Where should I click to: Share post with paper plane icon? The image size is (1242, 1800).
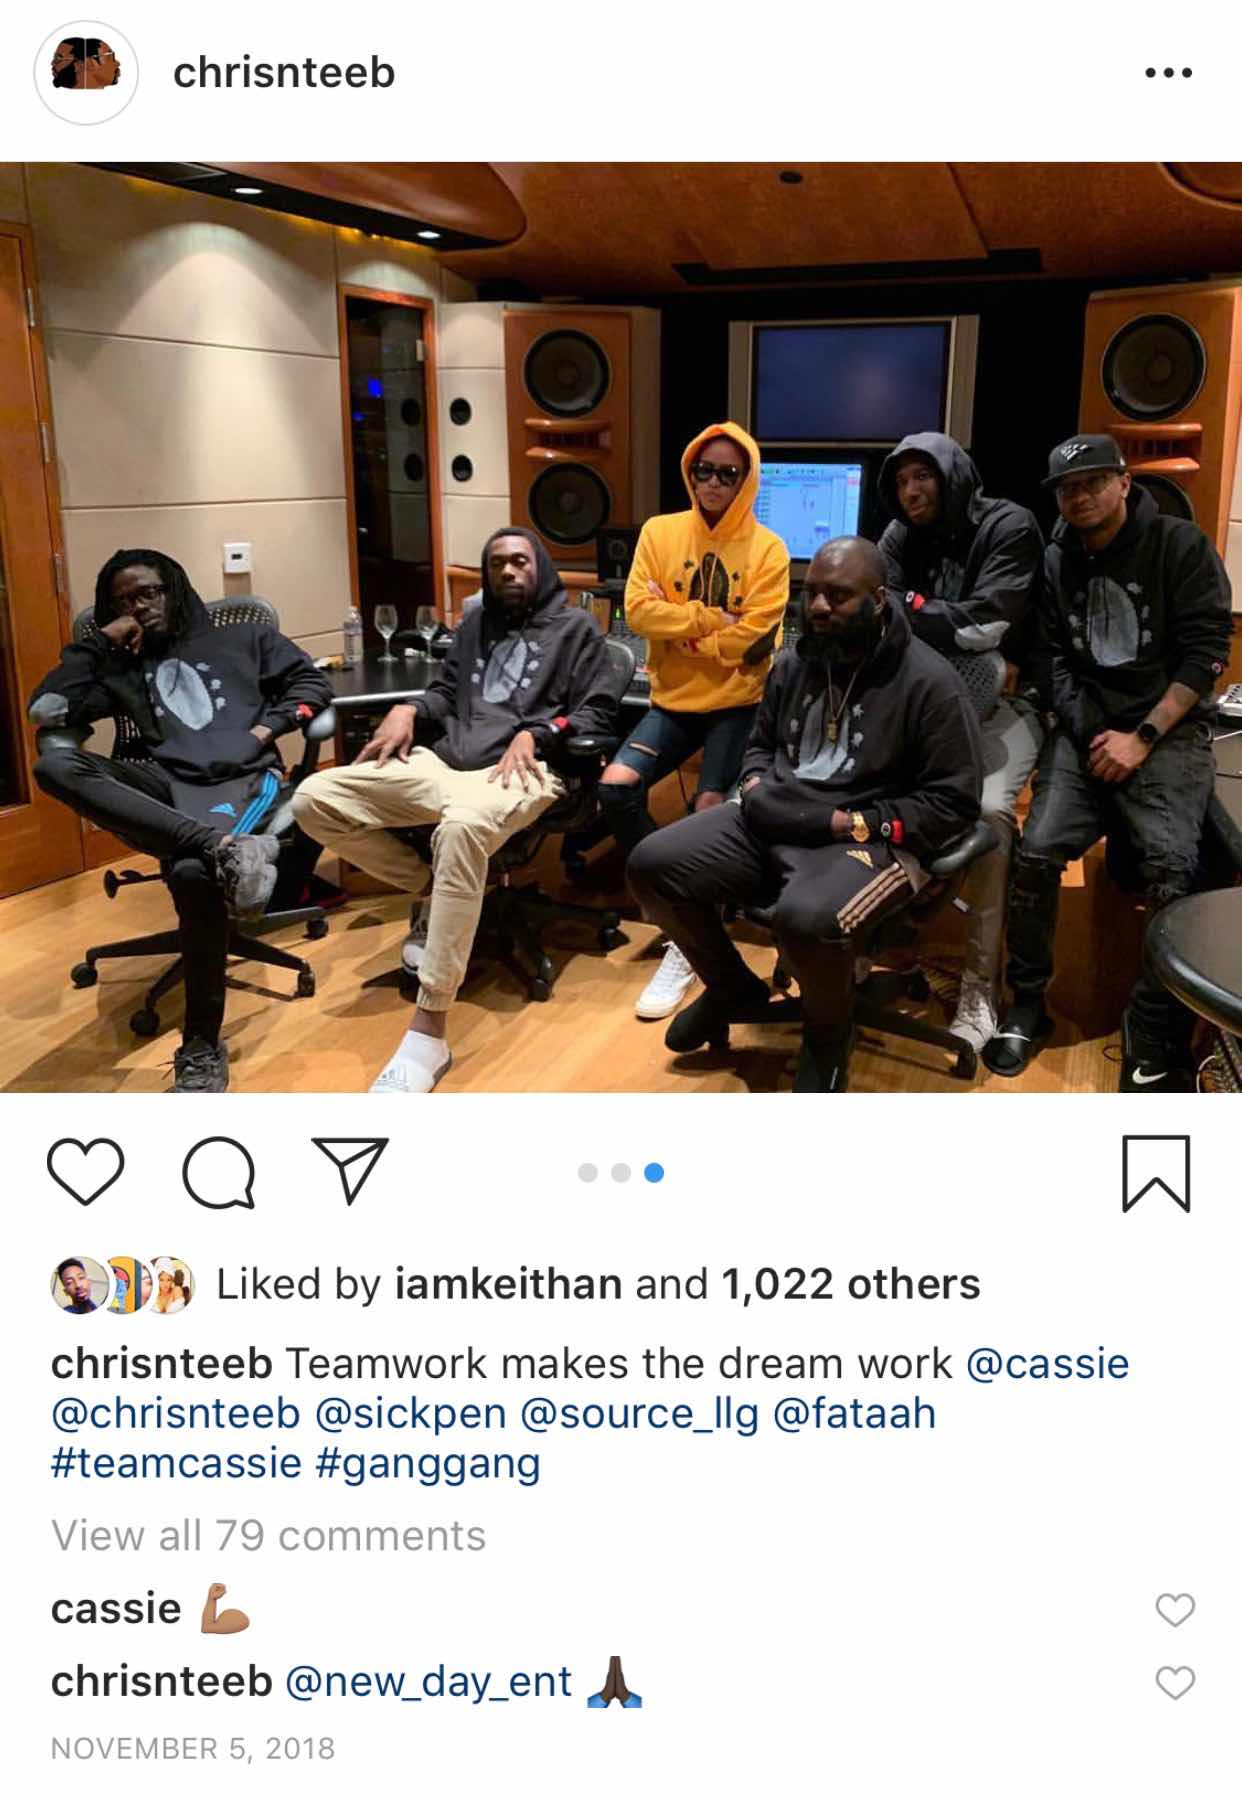pyautogui.click(x=350, y=1171)
